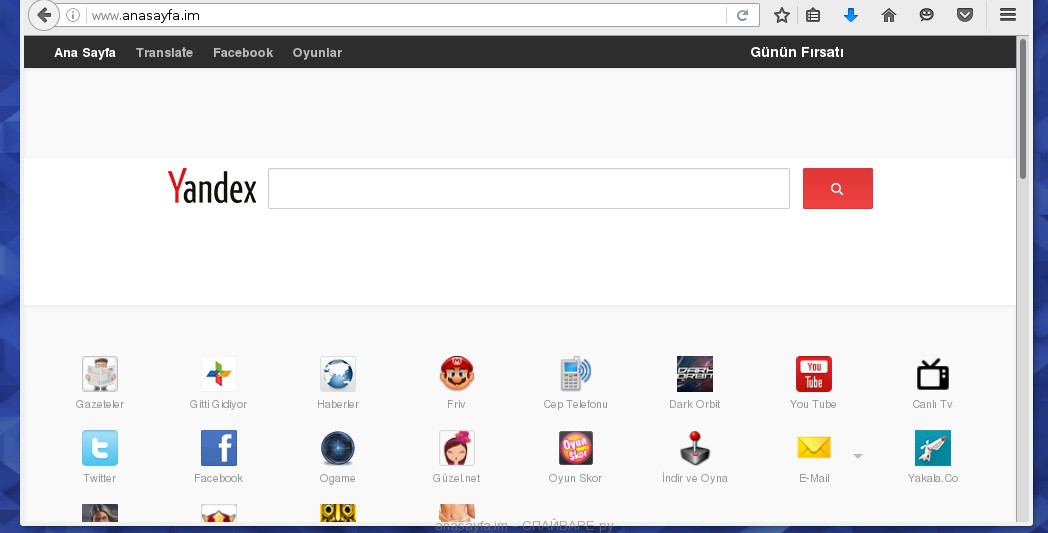This screenshot has height=533, width=1048.
Task: Reload the page with the refresh icon
Action: 742,15
